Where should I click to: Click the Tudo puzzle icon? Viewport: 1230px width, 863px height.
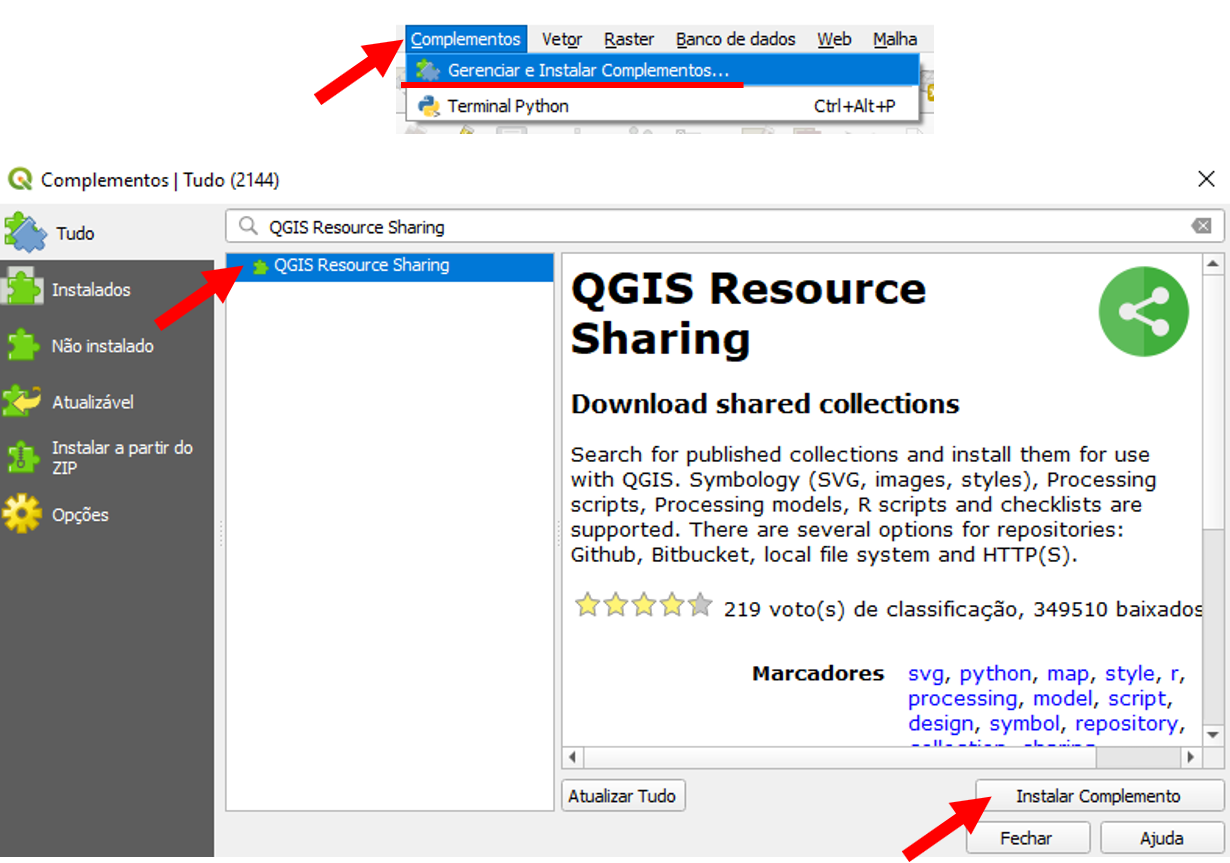point(25,232)
